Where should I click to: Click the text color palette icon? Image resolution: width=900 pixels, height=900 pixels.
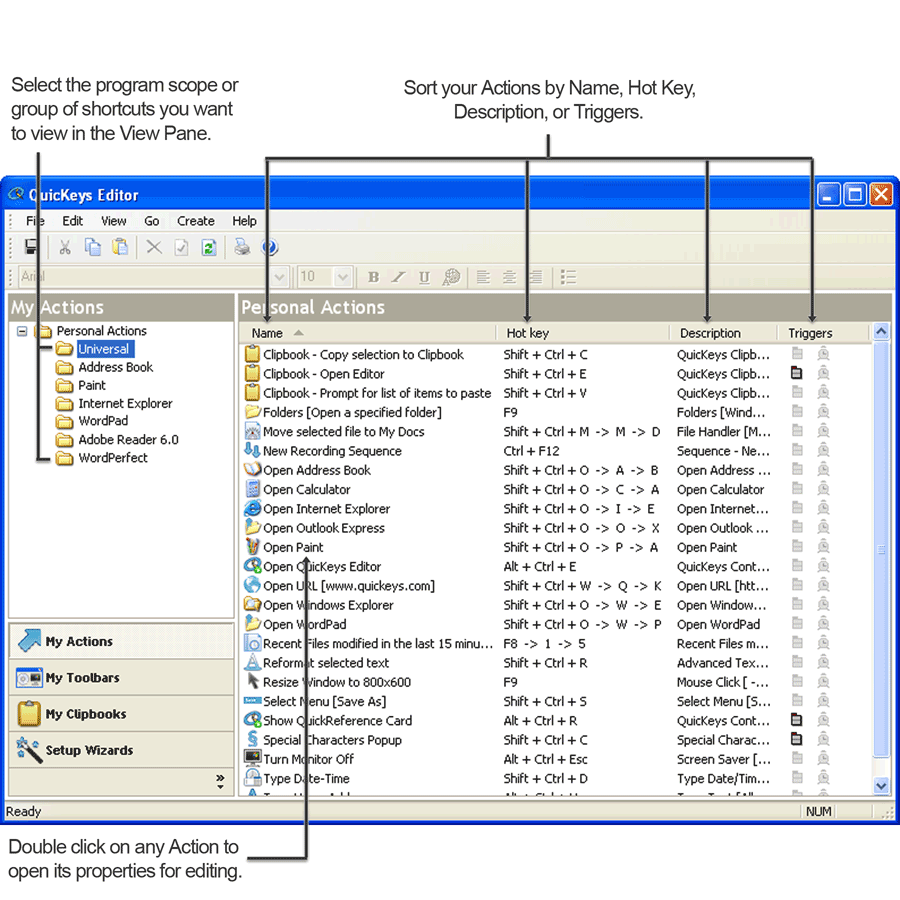tap(452, 277)
